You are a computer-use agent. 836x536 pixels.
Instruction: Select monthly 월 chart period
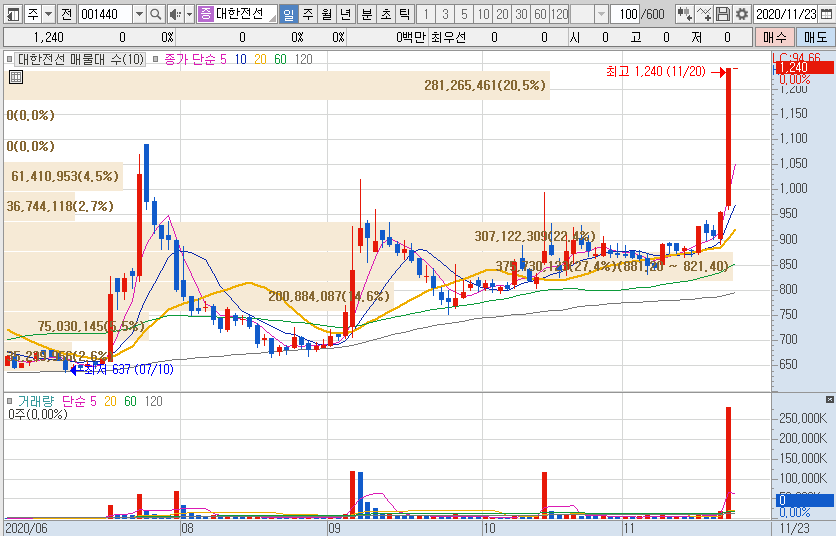pyautogui.click(x=326, y=14)
